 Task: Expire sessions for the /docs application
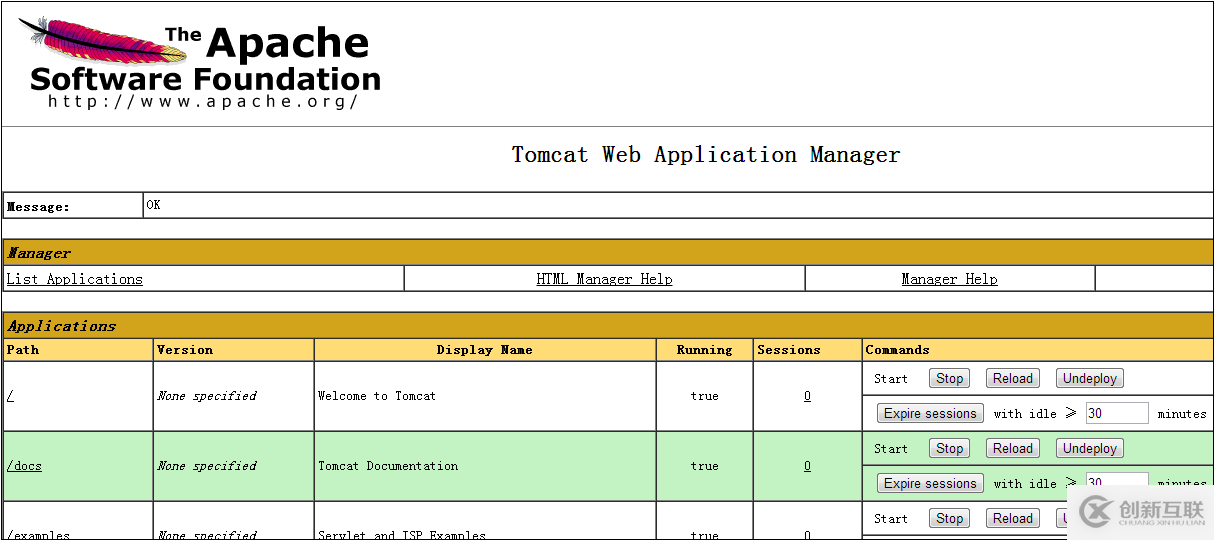[930, 483]
